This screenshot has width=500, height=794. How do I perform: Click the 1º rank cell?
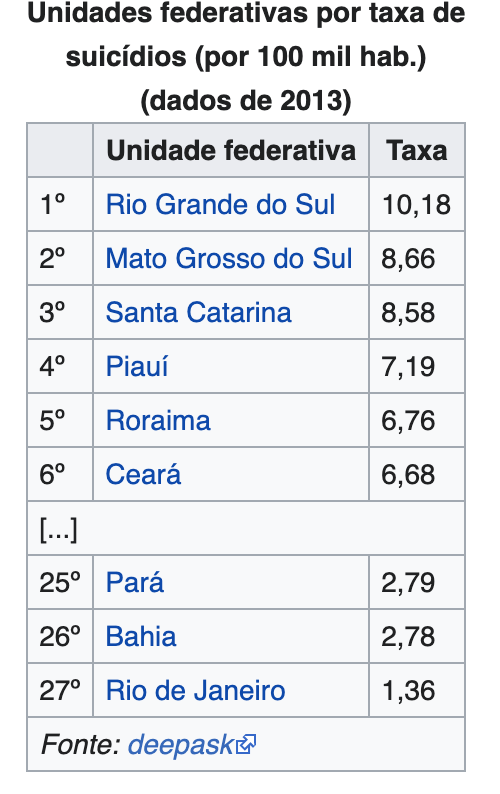tap(60, 205)
